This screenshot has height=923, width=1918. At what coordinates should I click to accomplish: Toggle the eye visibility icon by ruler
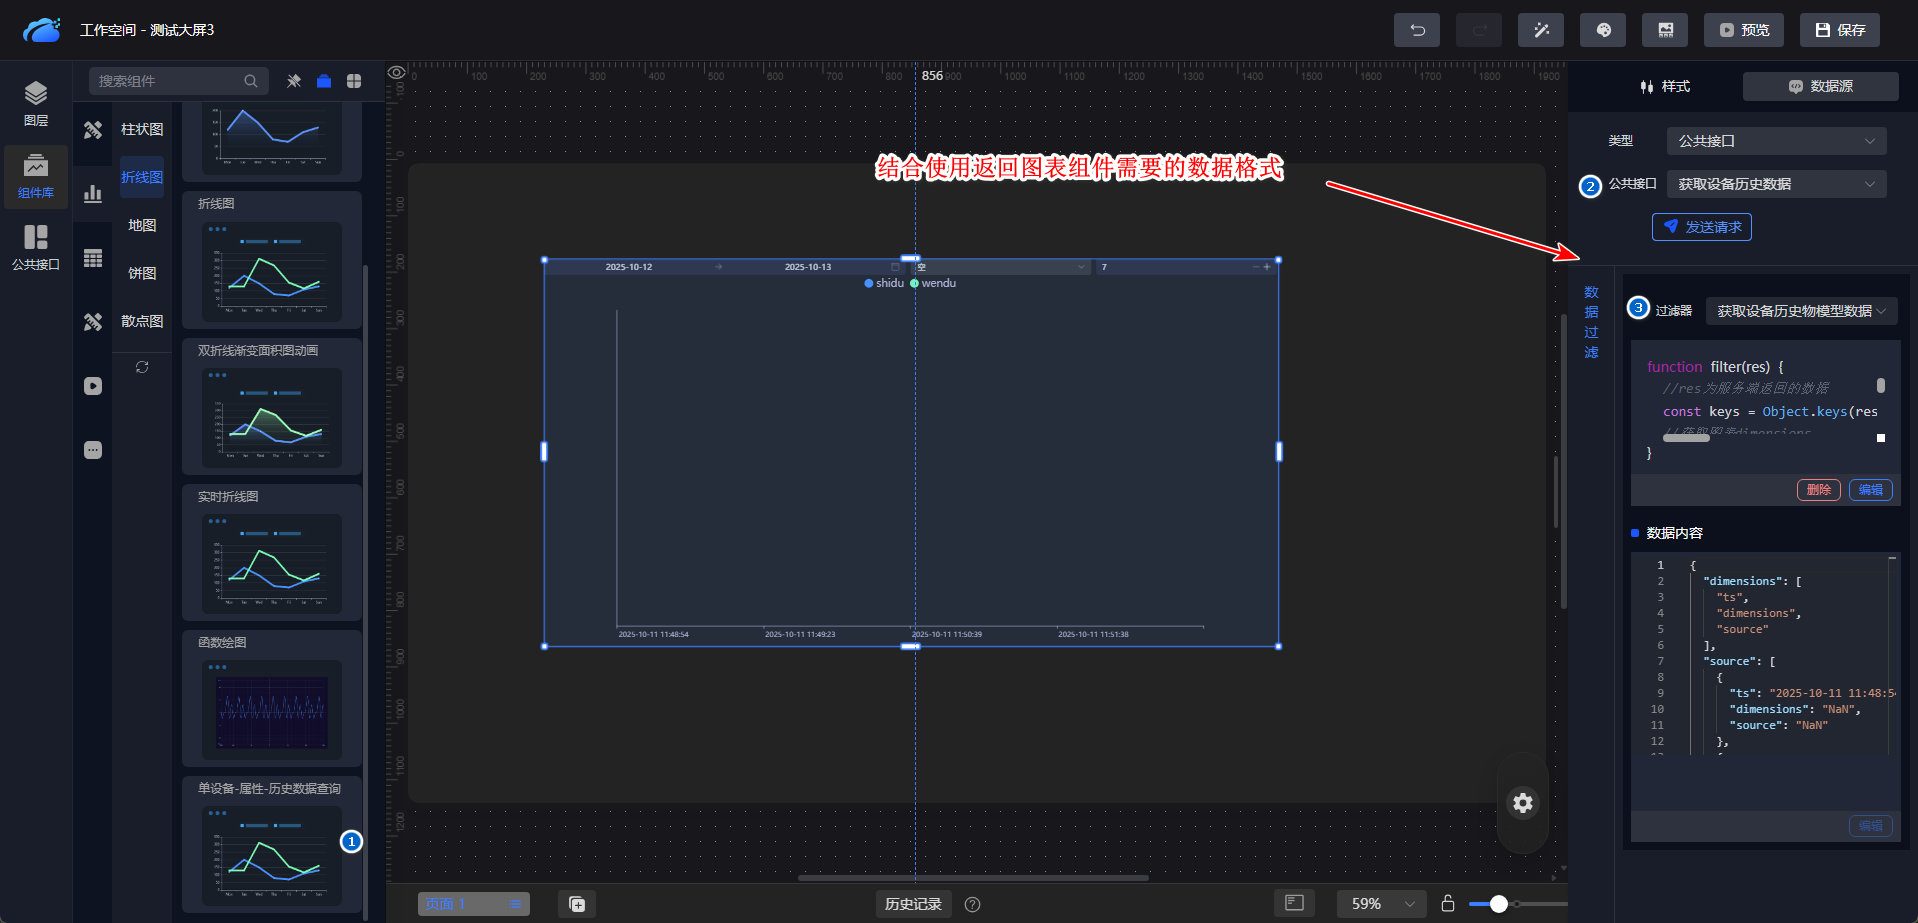(x=397, y=73)
